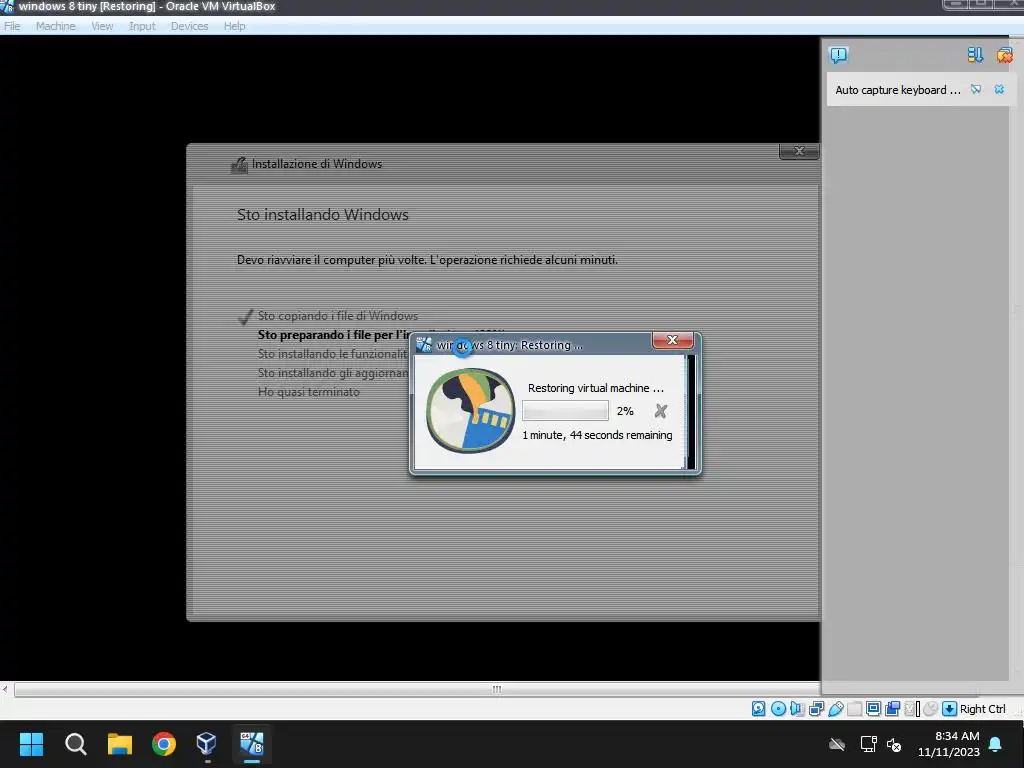
Task: Open the Devices menu
Action: click(189, 26)
